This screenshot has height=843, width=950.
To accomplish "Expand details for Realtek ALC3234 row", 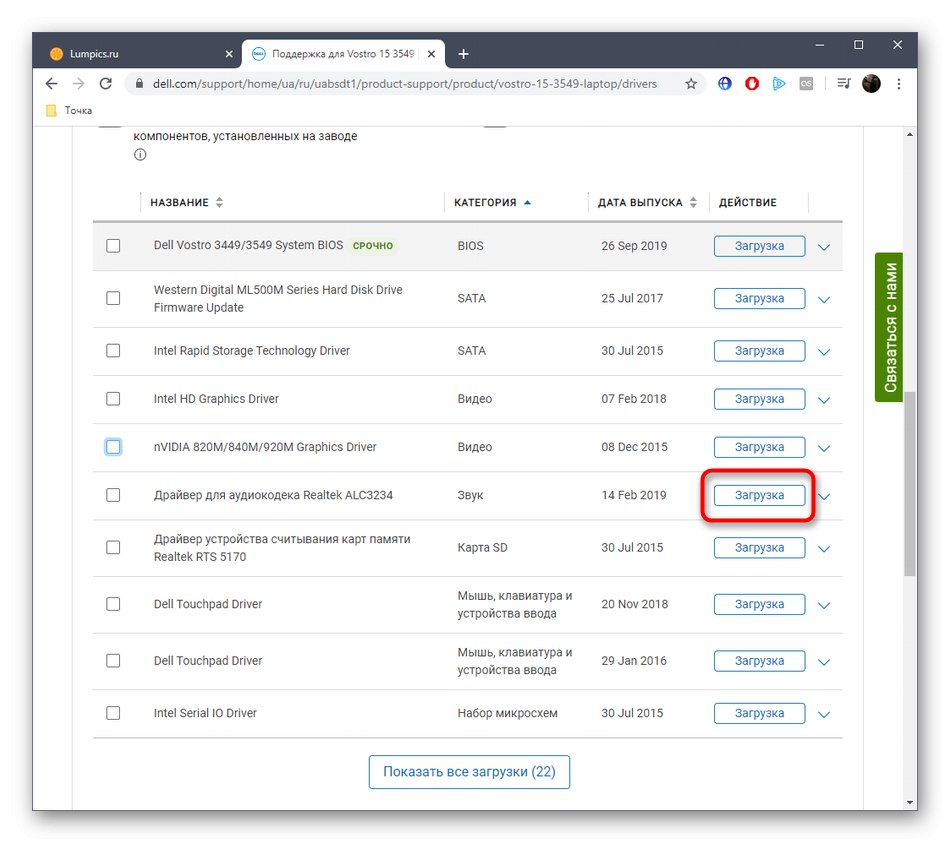I will 824,496.
